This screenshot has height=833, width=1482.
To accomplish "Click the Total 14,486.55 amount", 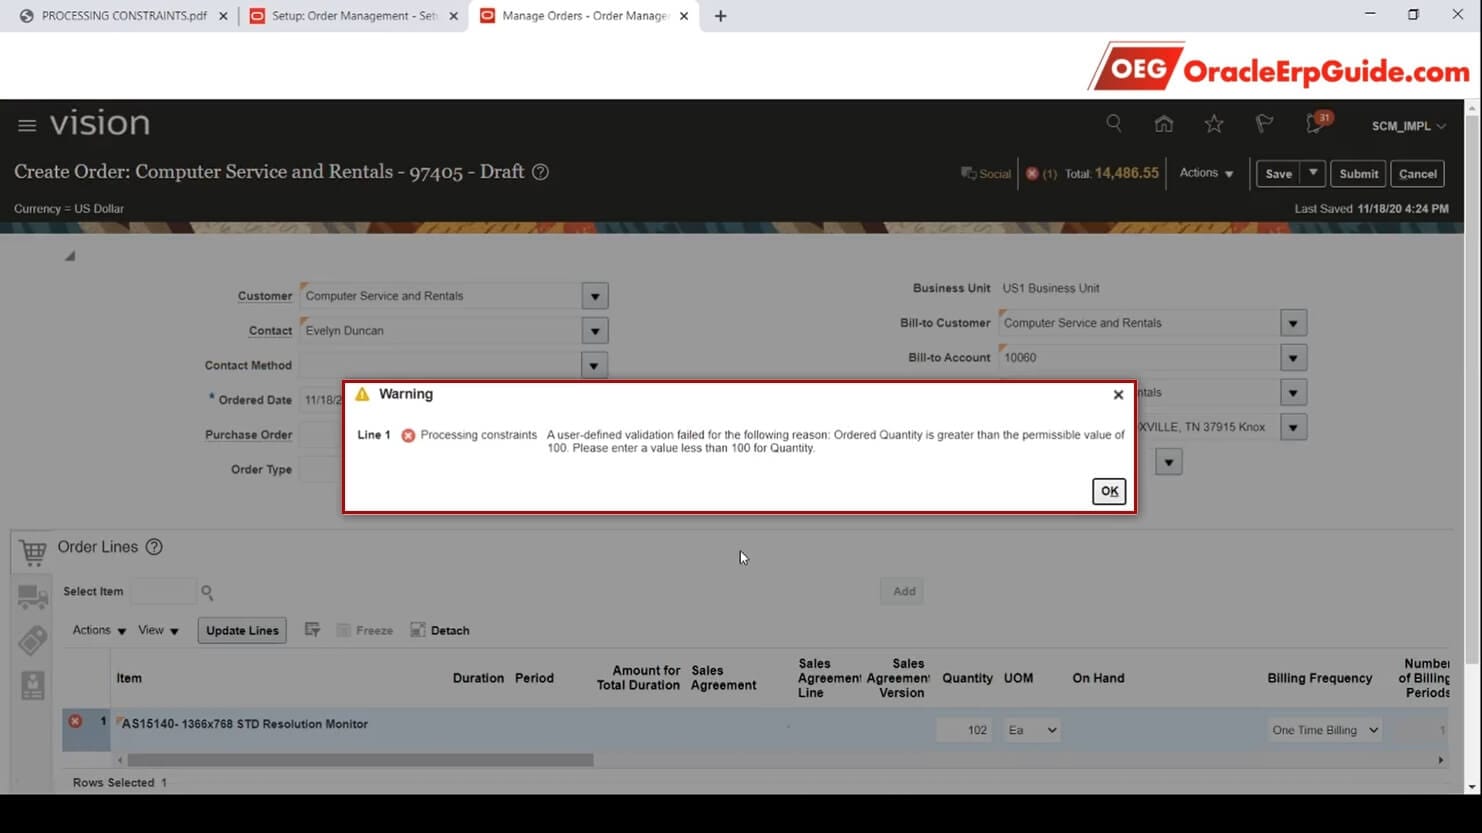I will [x=1126, y=173].
